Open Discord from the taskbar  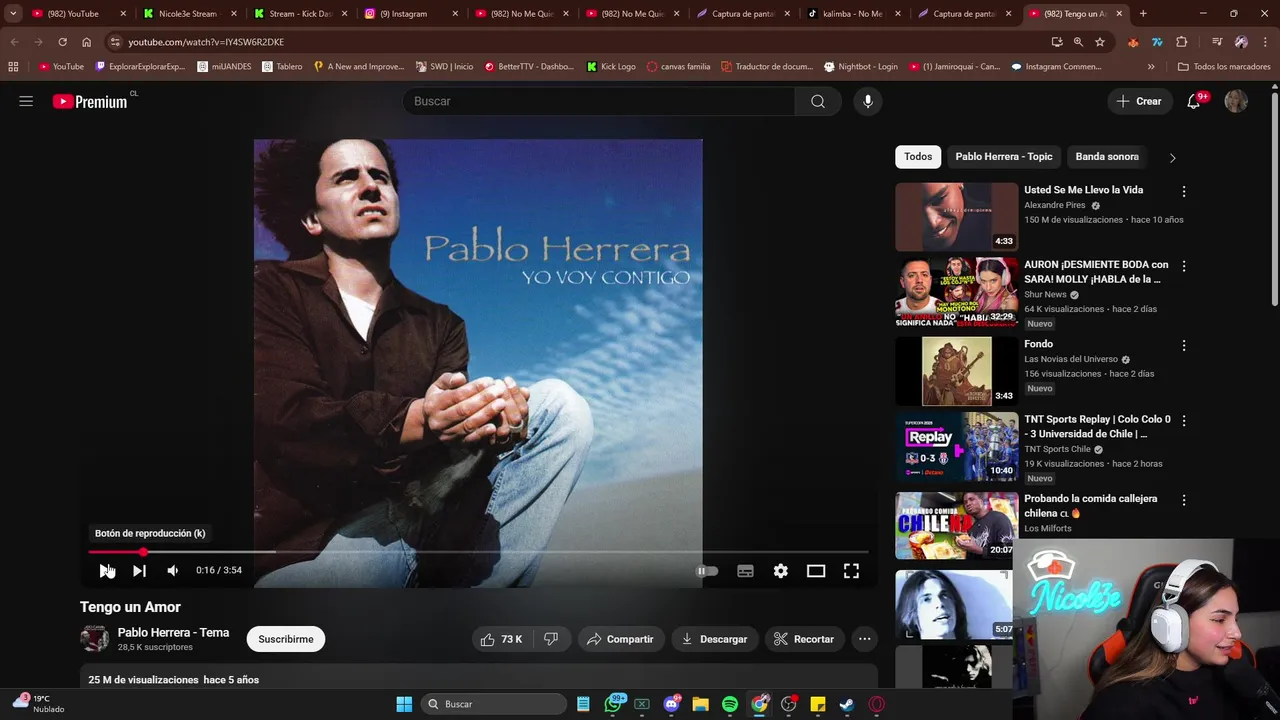pyautogui.click(x=672, y=704)
